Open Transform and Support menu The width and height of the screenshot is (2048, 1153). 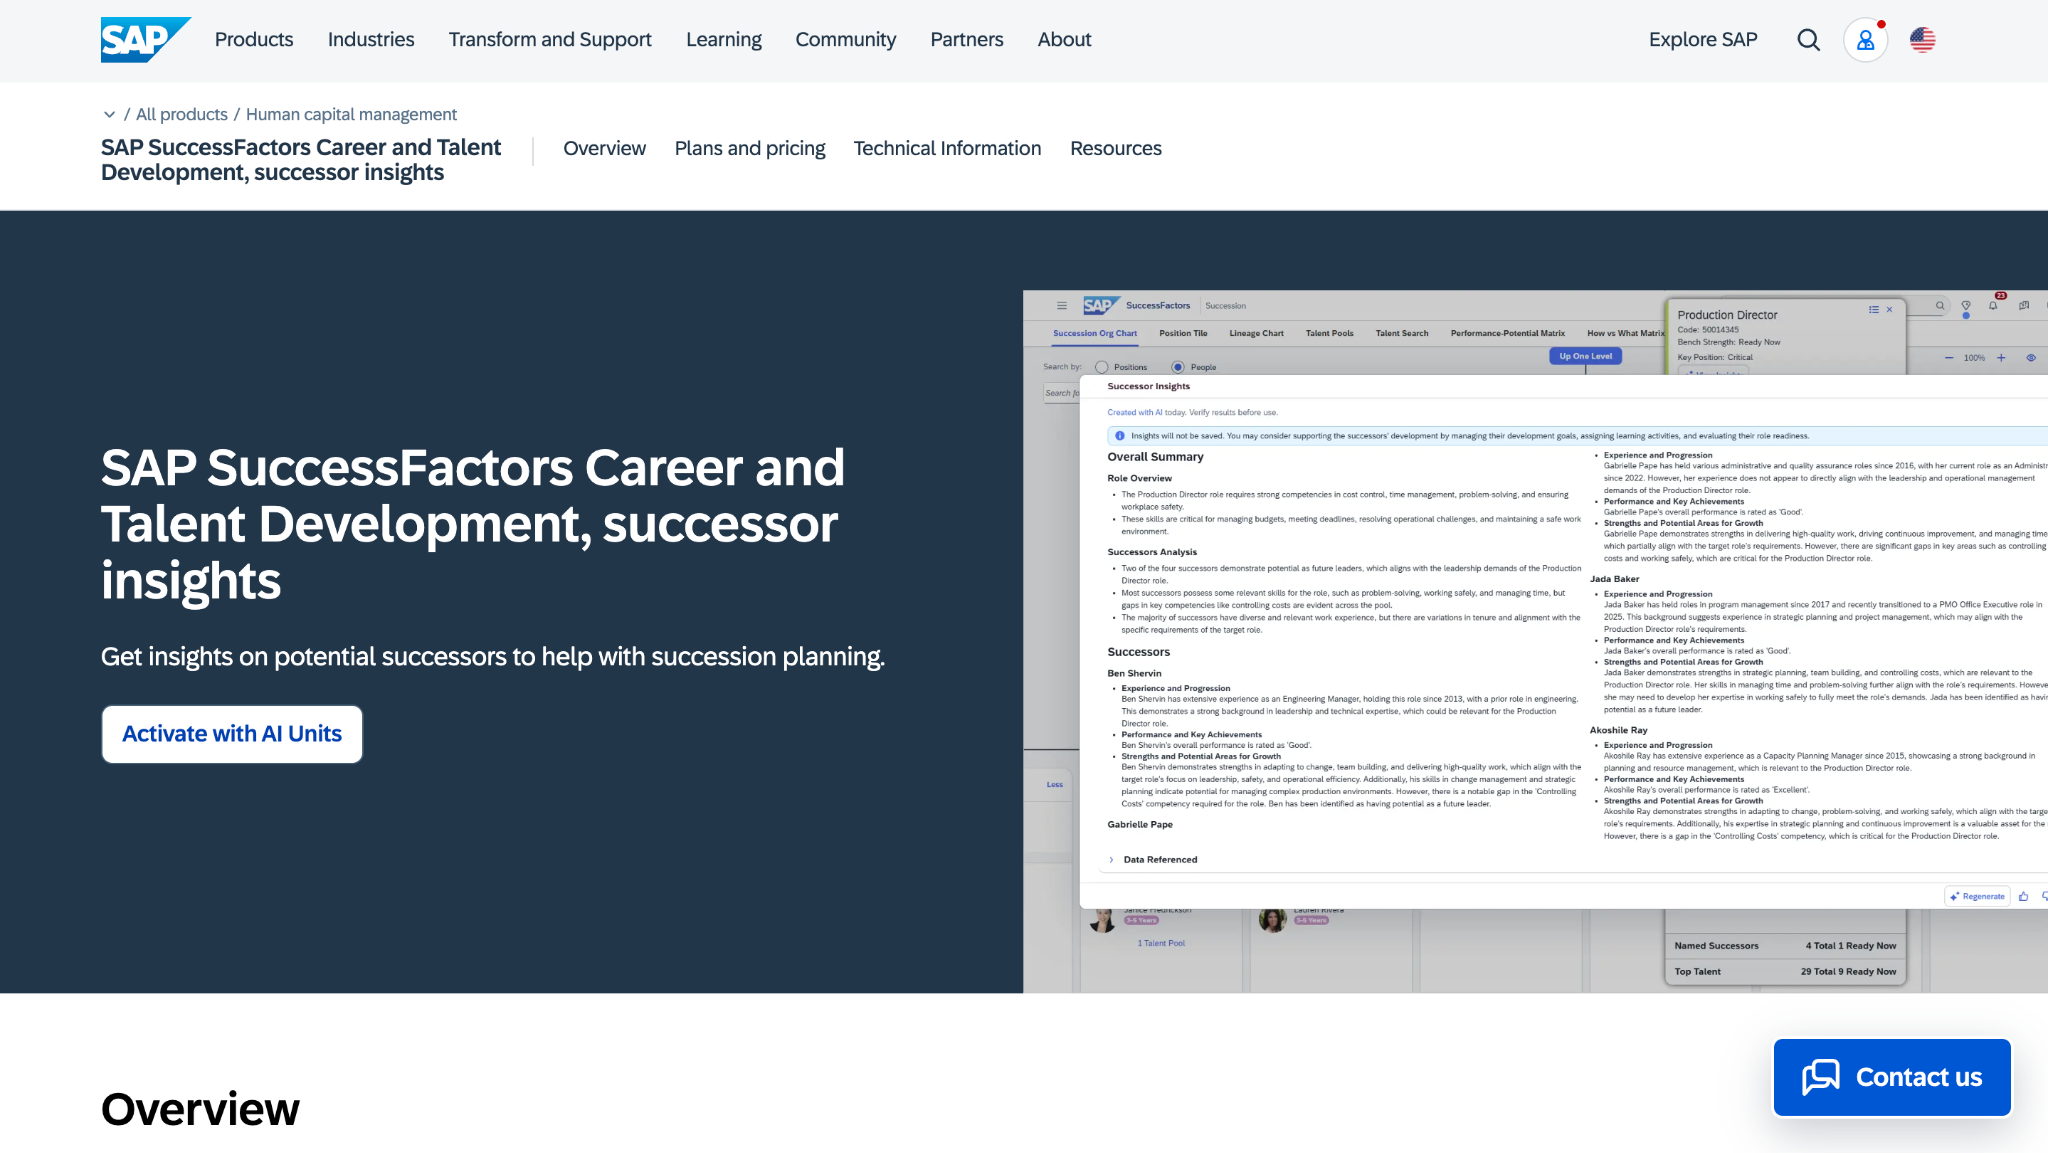[x=550, y=40]
